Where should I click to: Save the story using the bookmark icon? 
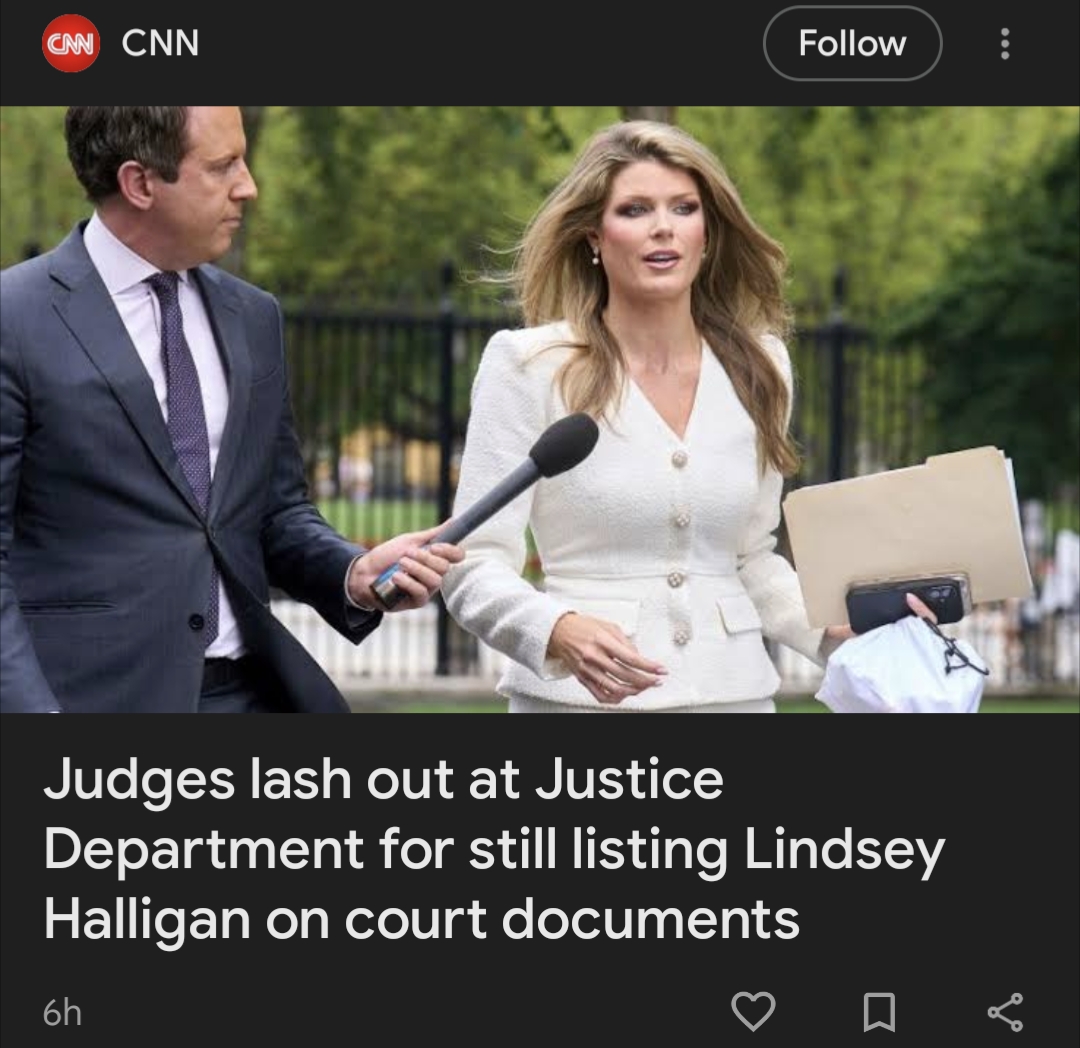880,1012
